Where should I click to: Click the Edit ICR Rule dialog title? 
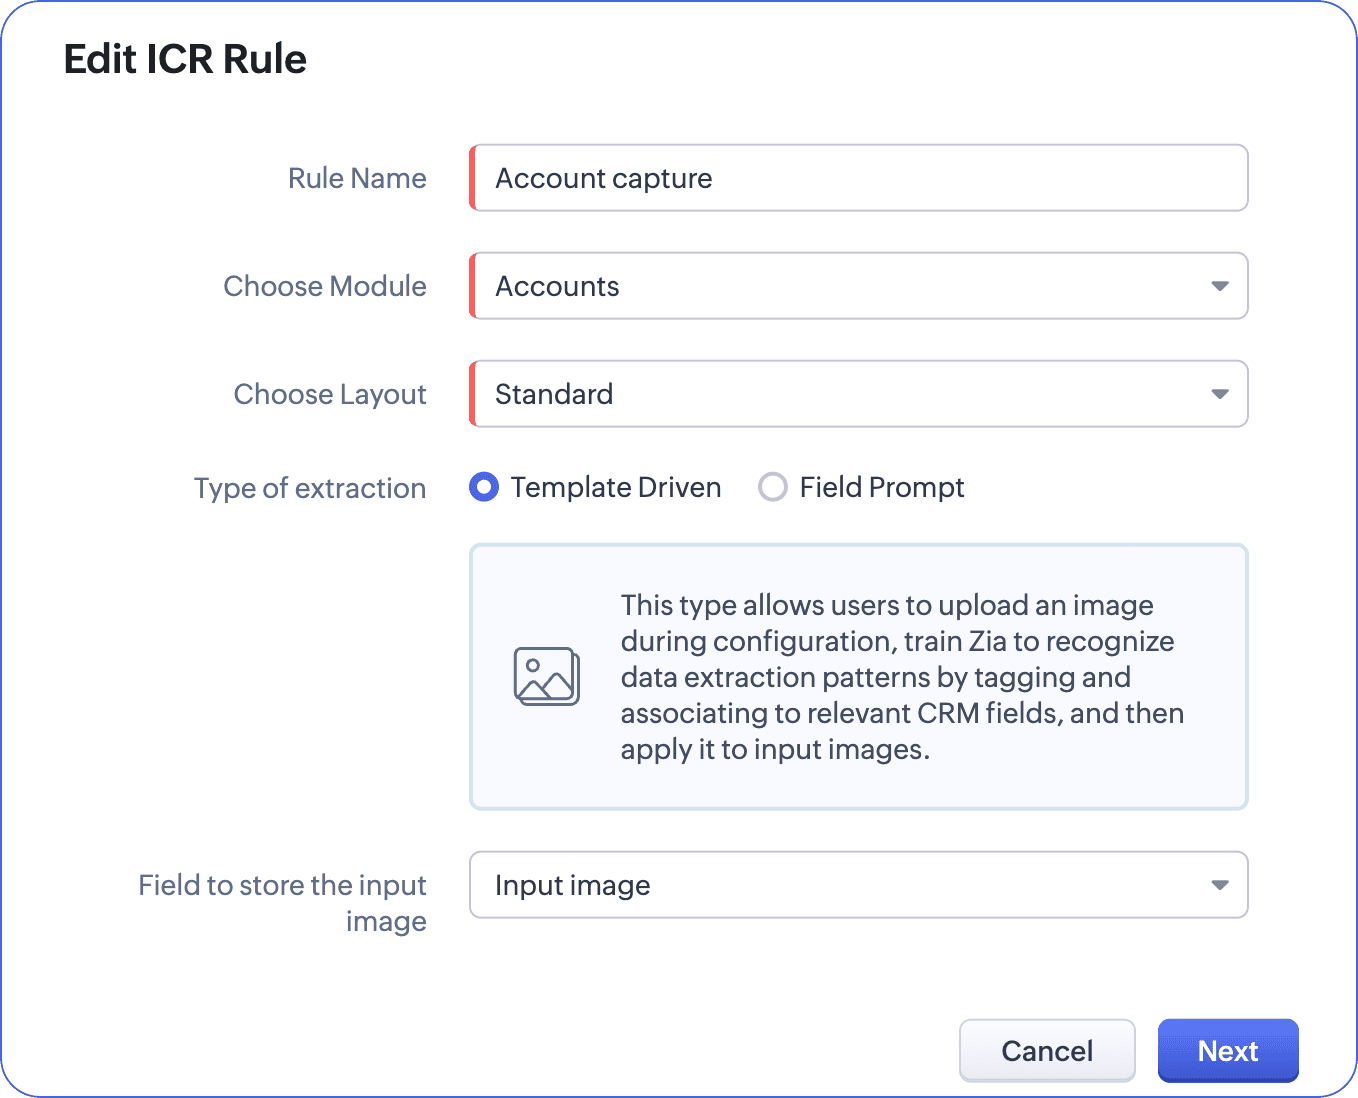(185, 59)
